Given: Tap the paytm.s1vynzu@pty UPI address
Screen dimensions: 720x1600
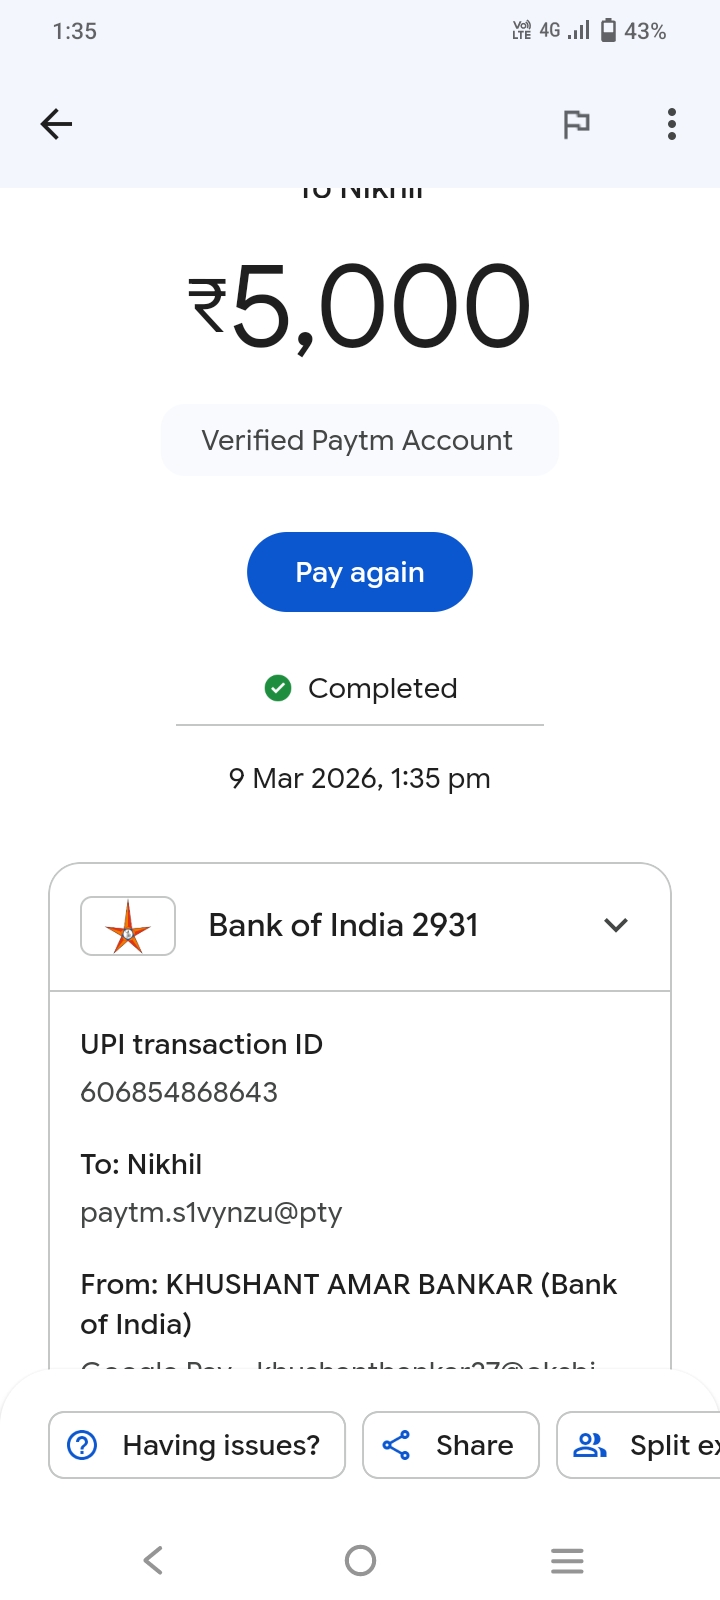Looking at the screenshot, I should (211, 1212).
